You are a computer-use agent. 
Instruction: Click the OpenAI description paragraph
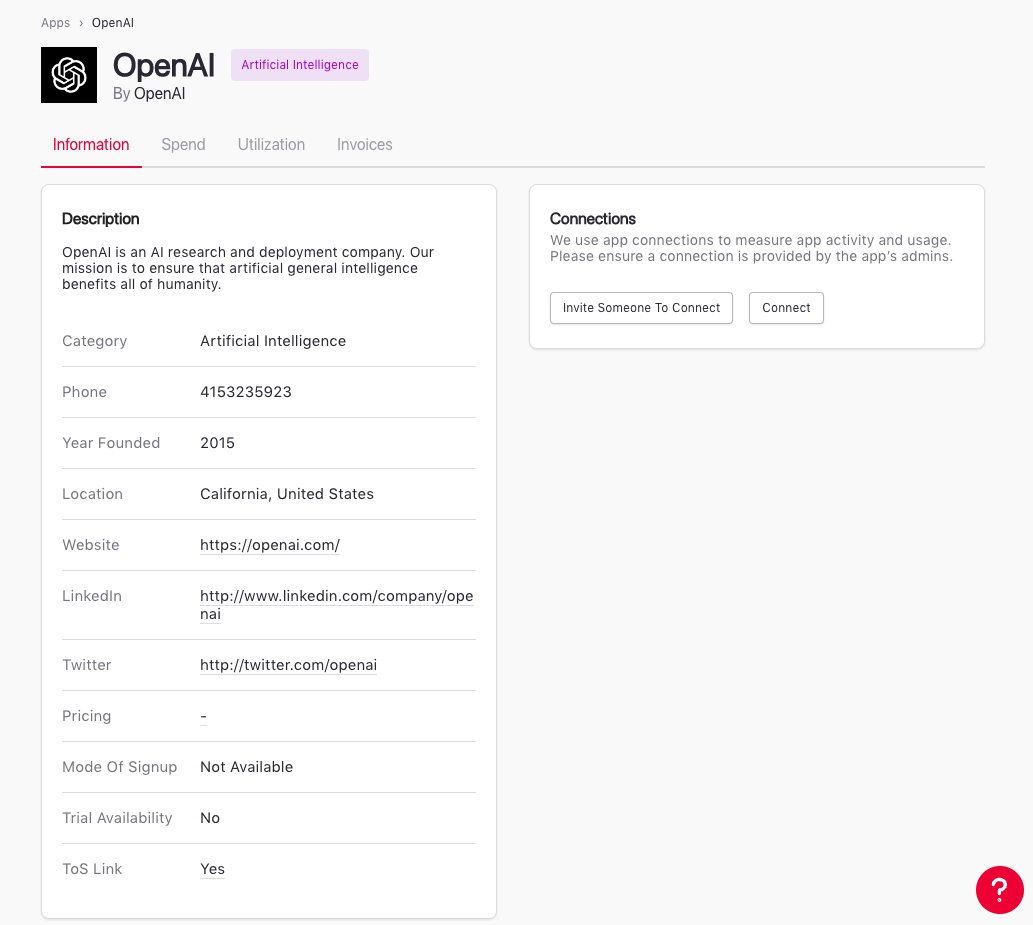pyautogui.click(x=248, y=268)
